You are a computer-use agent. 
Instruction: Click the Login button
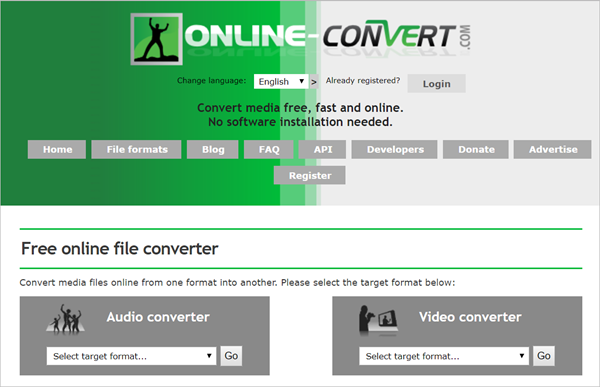pos(437,83)
